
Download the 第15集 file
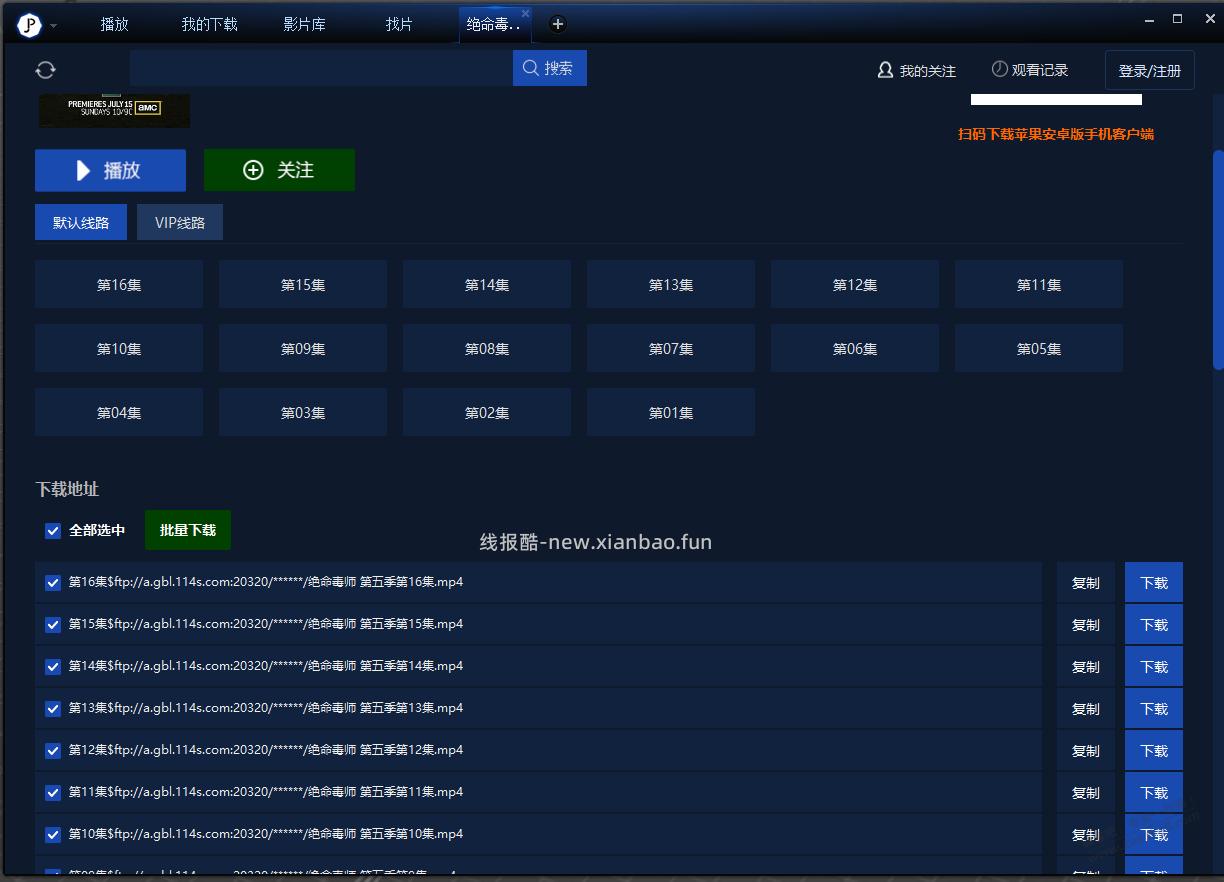1154,625
